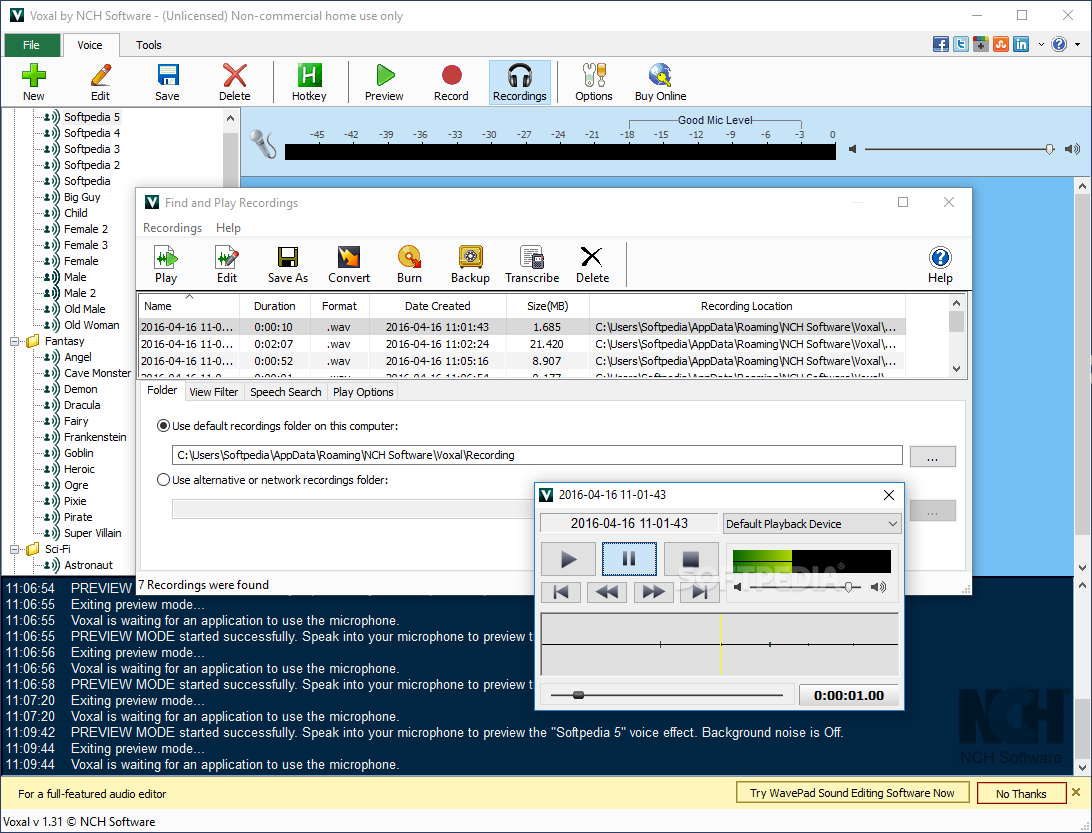Image resolution: width=1092 pixels, height=833 pixels.
Task: Open the Hotkey settings icon
Action: pyautogui.click(x=309, y=82)
